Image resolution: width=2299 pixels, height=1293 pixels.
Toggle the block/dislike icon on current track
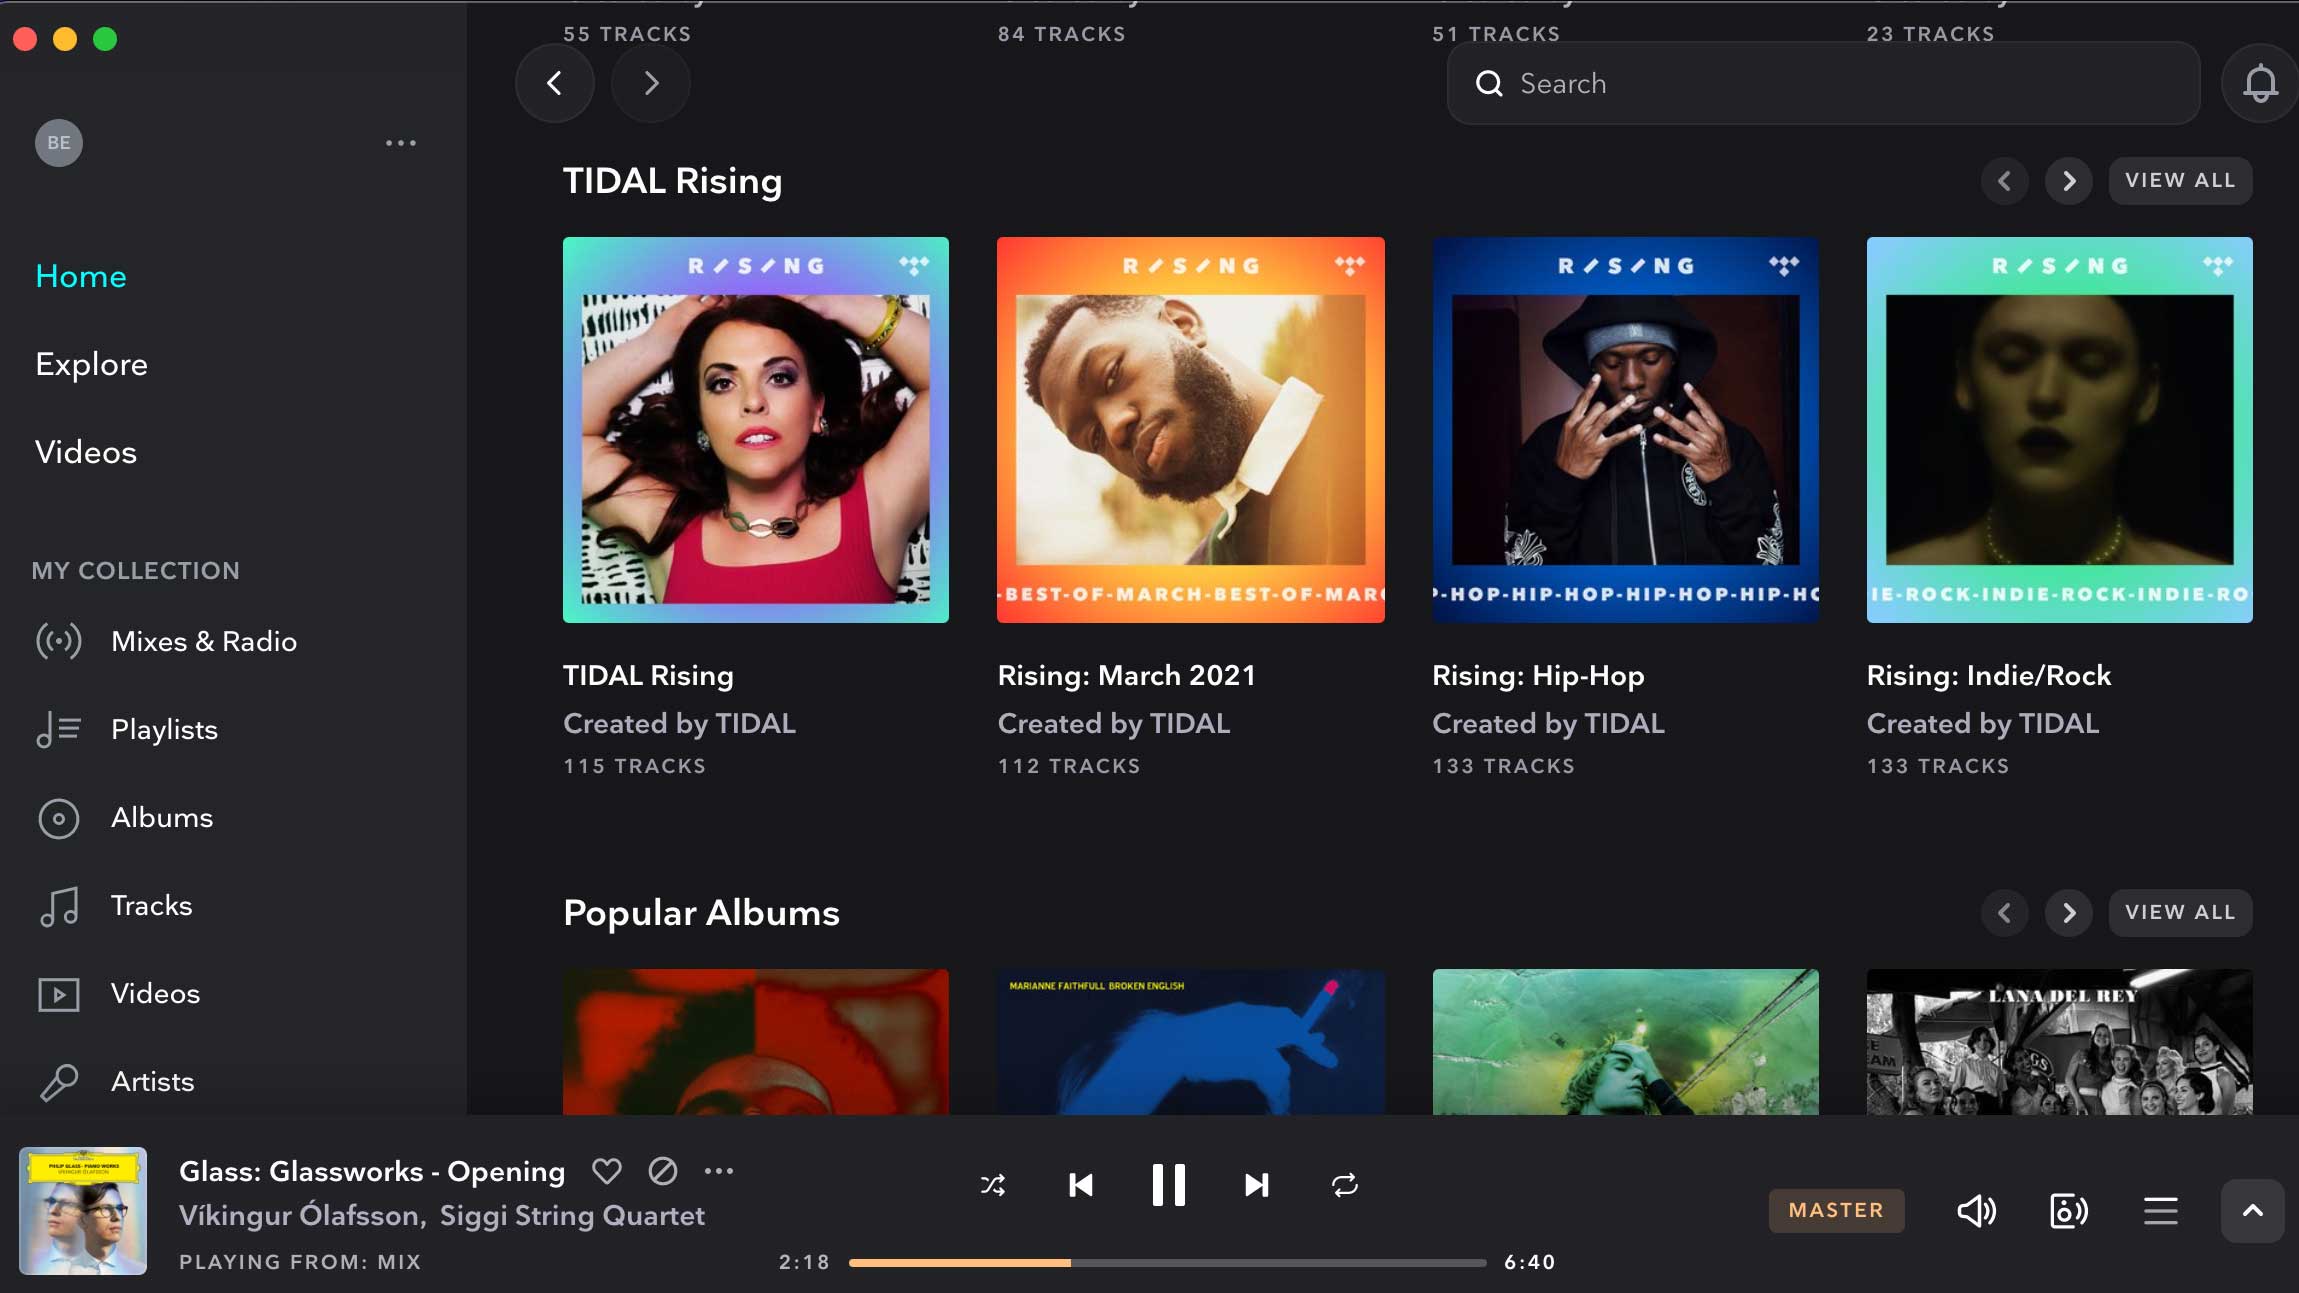click(x=660, y=1171)
